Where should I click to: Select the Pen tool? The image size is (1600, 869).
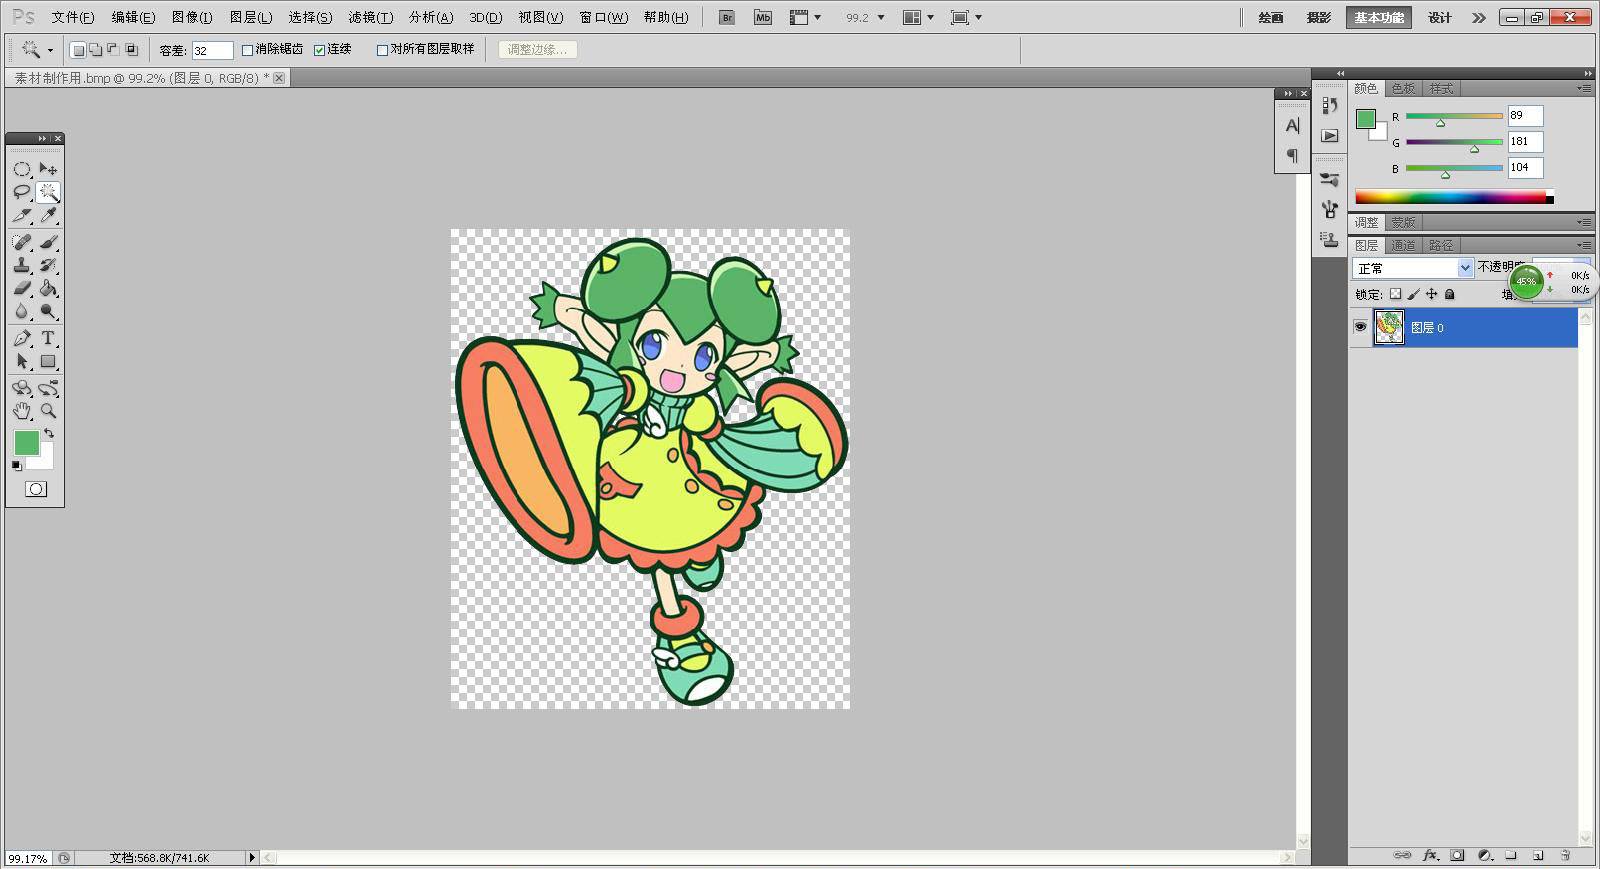(x=22, y=338)
